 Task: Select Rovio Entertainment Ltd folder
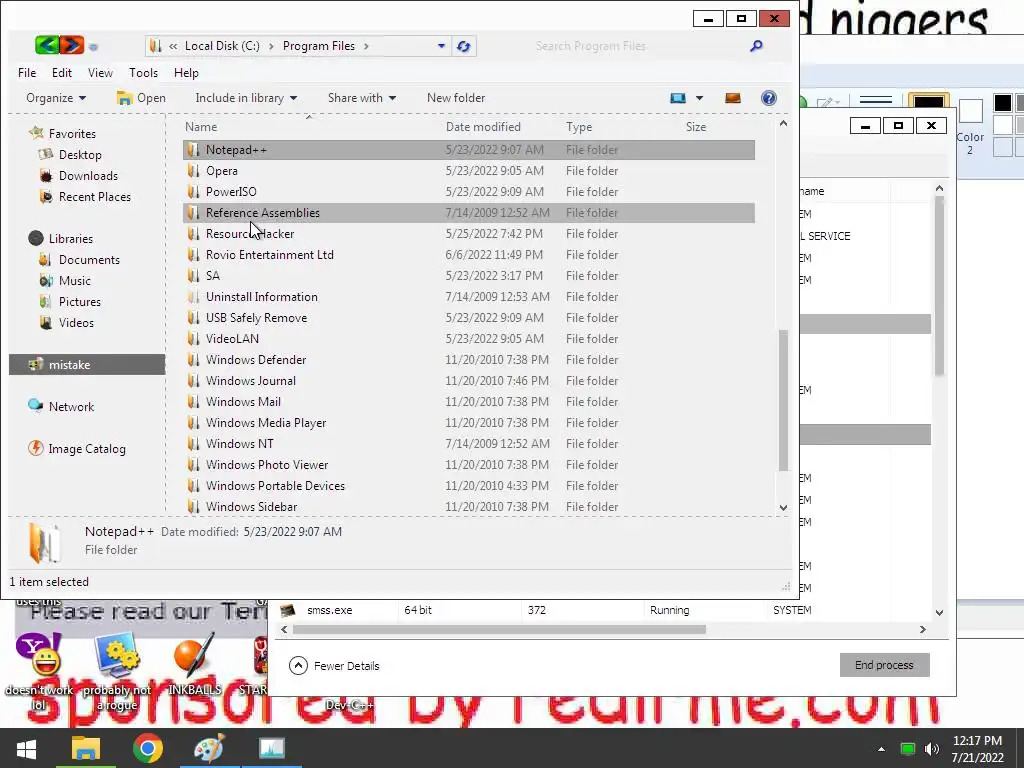[468, 255]
